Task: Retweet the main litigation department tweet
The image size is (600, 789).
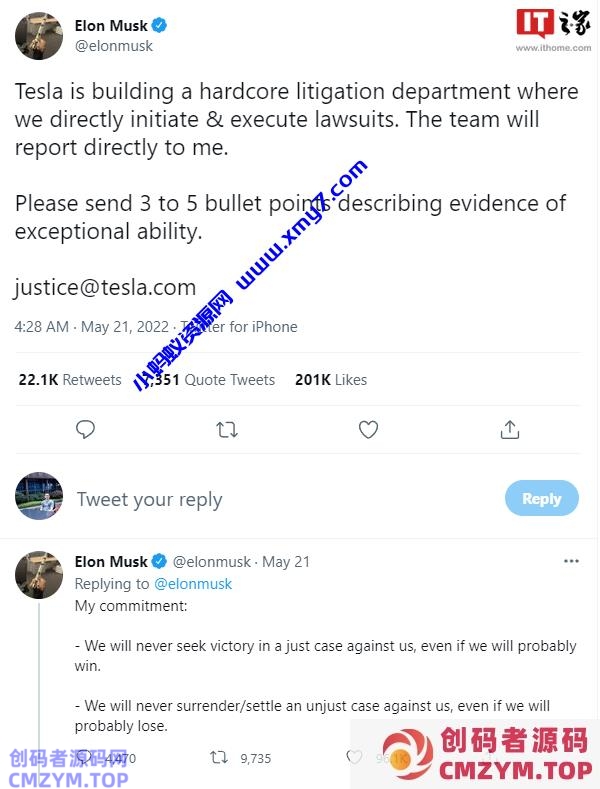Action: click(227, 429)
